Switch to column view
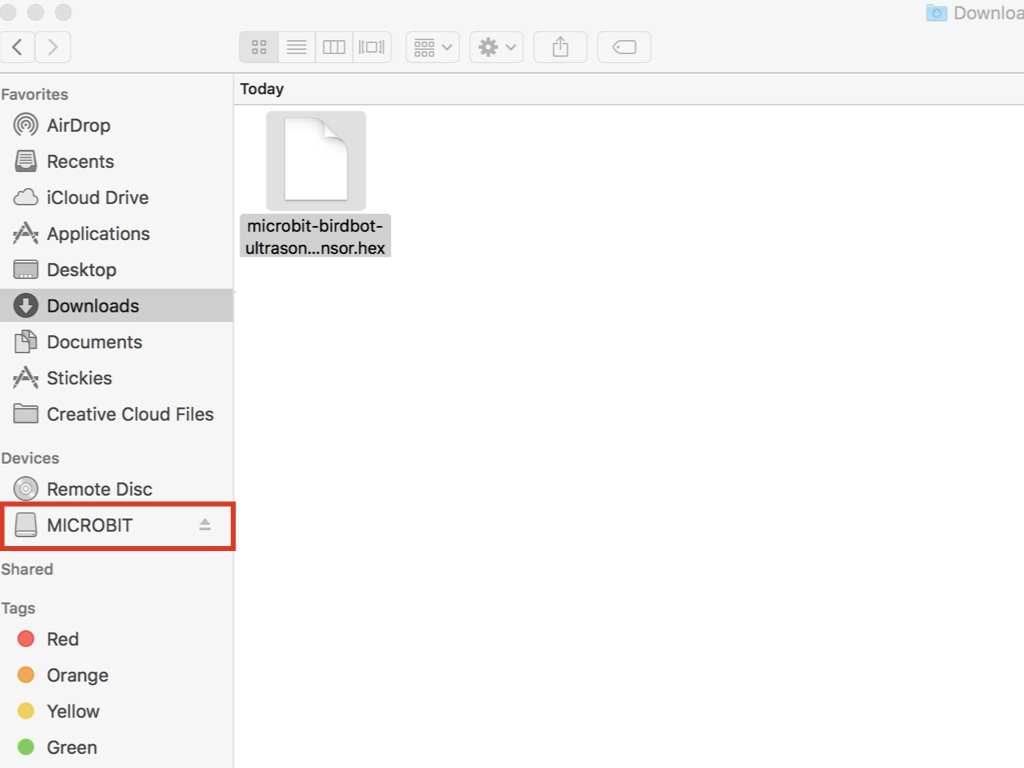Viewport: 1024px width, 768px height. [334, 47]
